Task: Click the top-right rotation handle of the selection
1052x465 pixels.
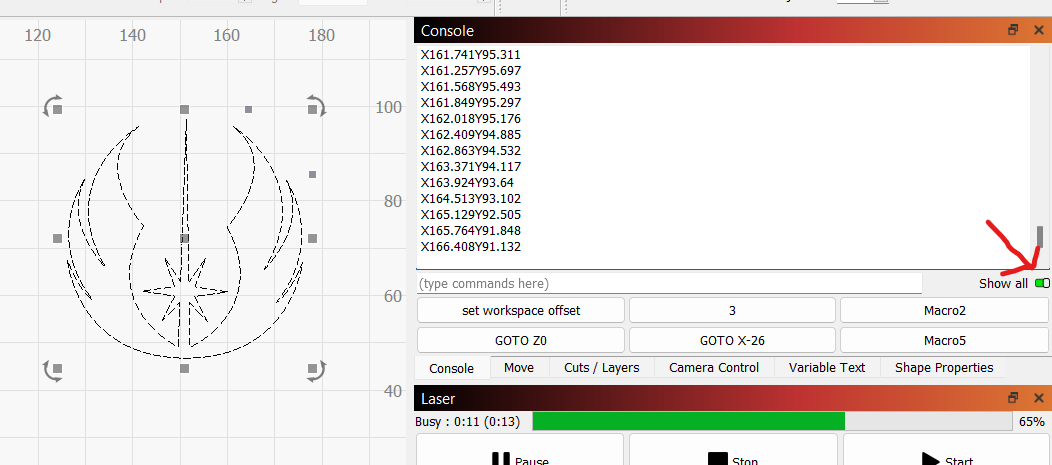Action: click(316, 105)
